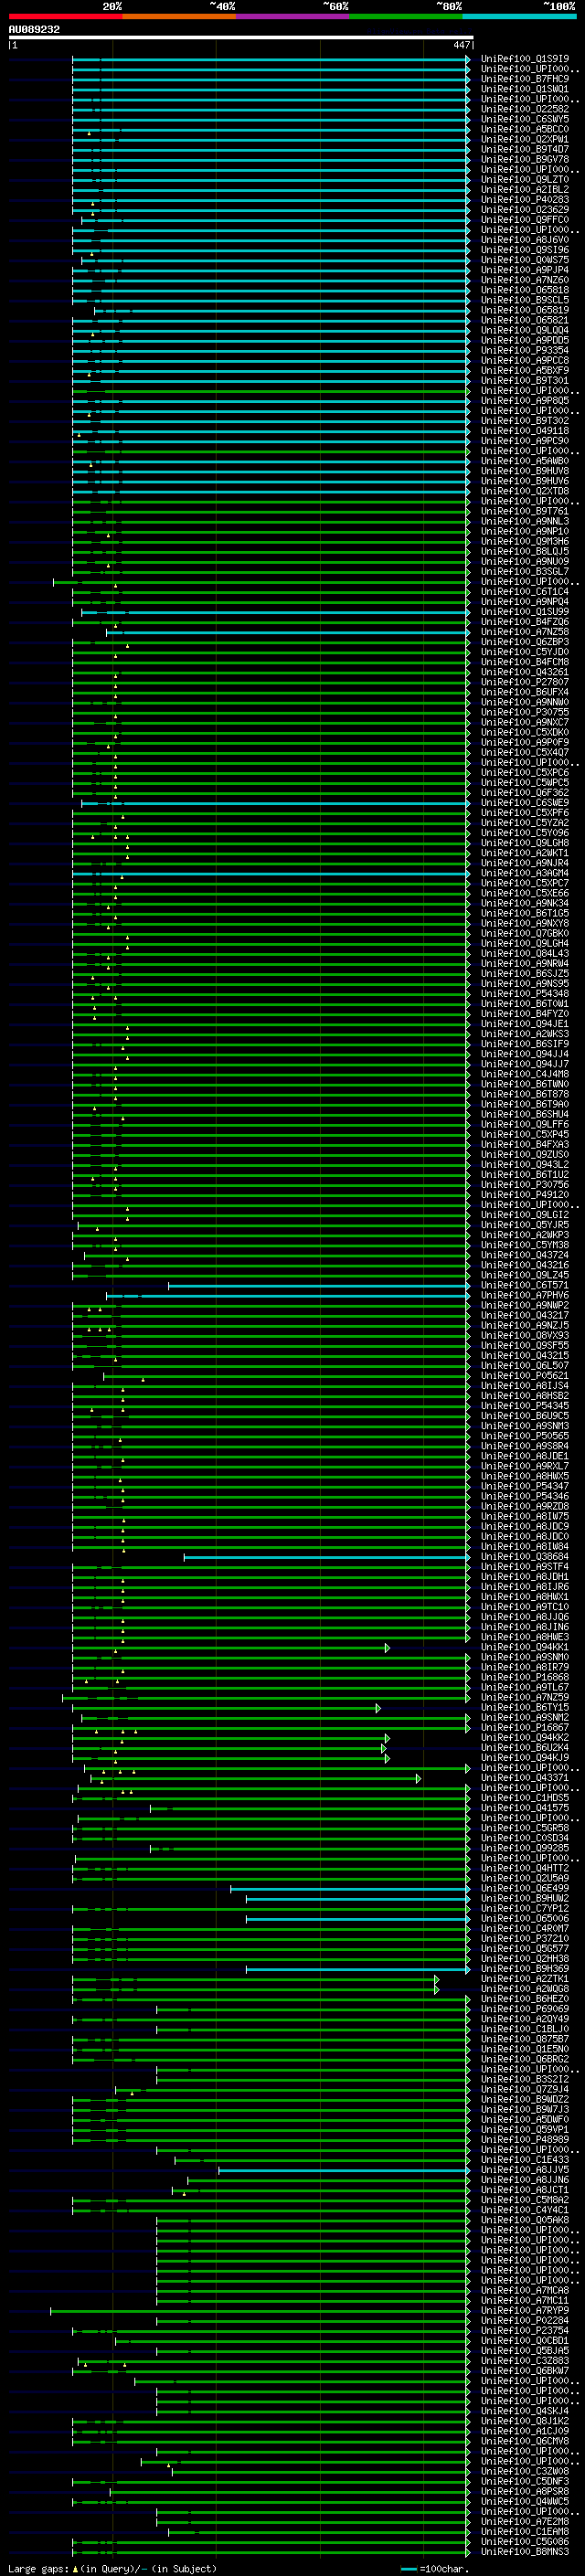Select the hit UniRef100_A2ZTK1
This screenshot has height=2576, width=585.
click(525, 1979)
